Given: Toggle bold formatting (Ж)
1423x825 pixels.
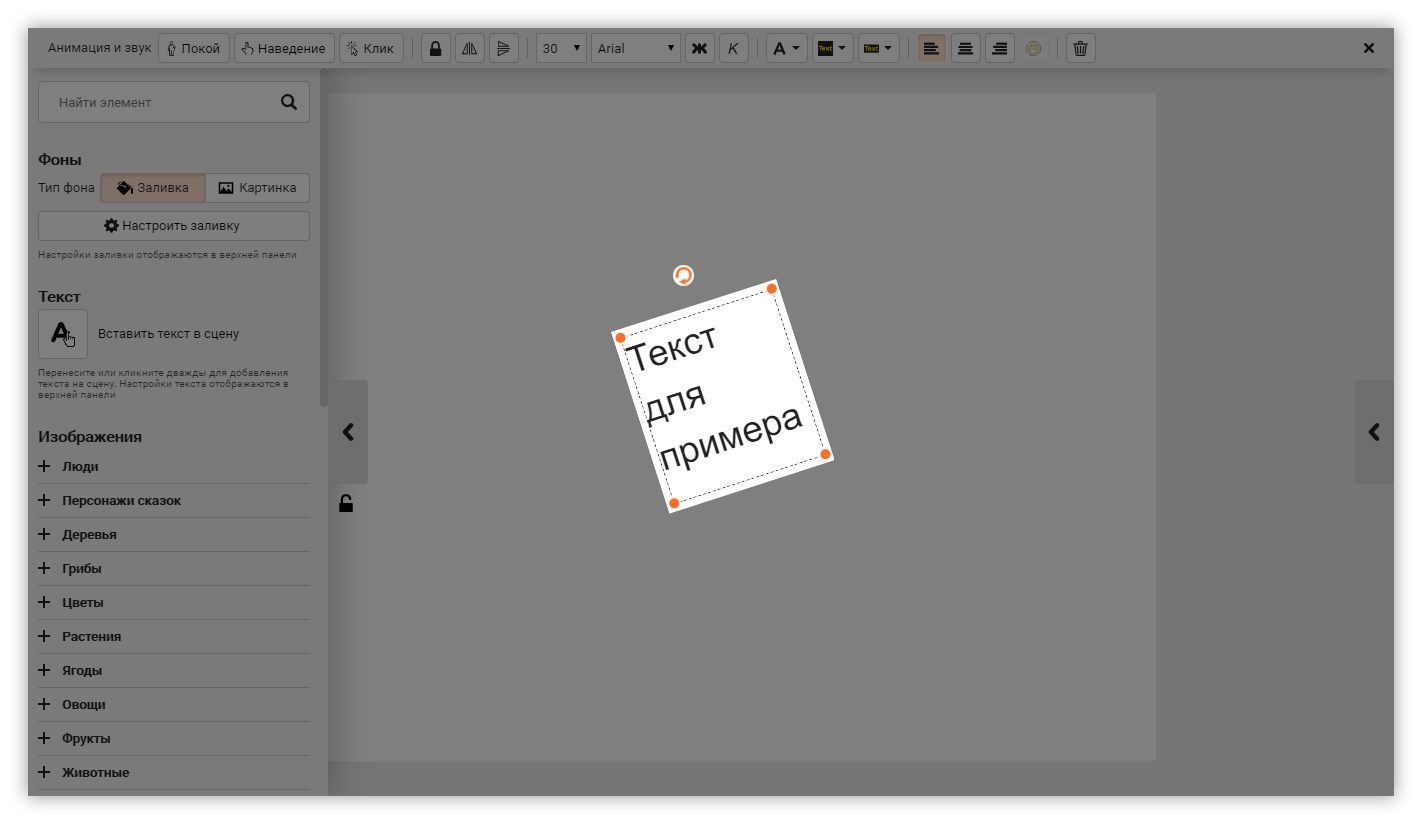Looking at the screenshot, I should pyautogui.click(x=700, y=48).
